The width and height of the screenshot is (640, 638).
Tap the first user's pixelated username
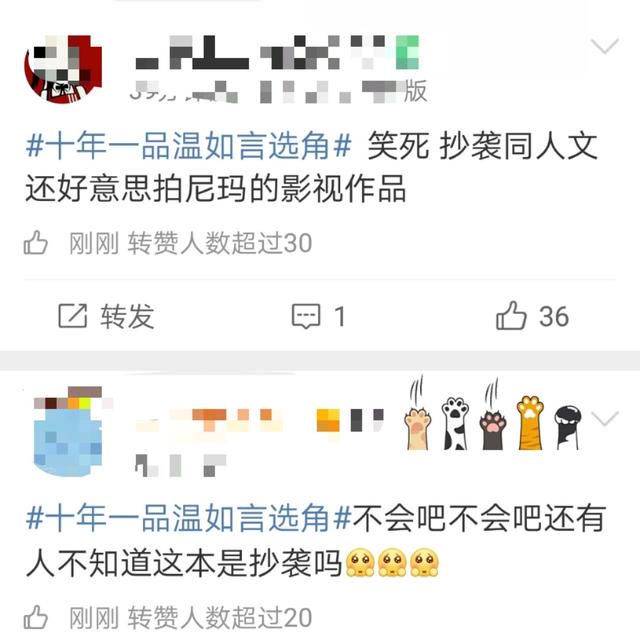tap(277, 52)
